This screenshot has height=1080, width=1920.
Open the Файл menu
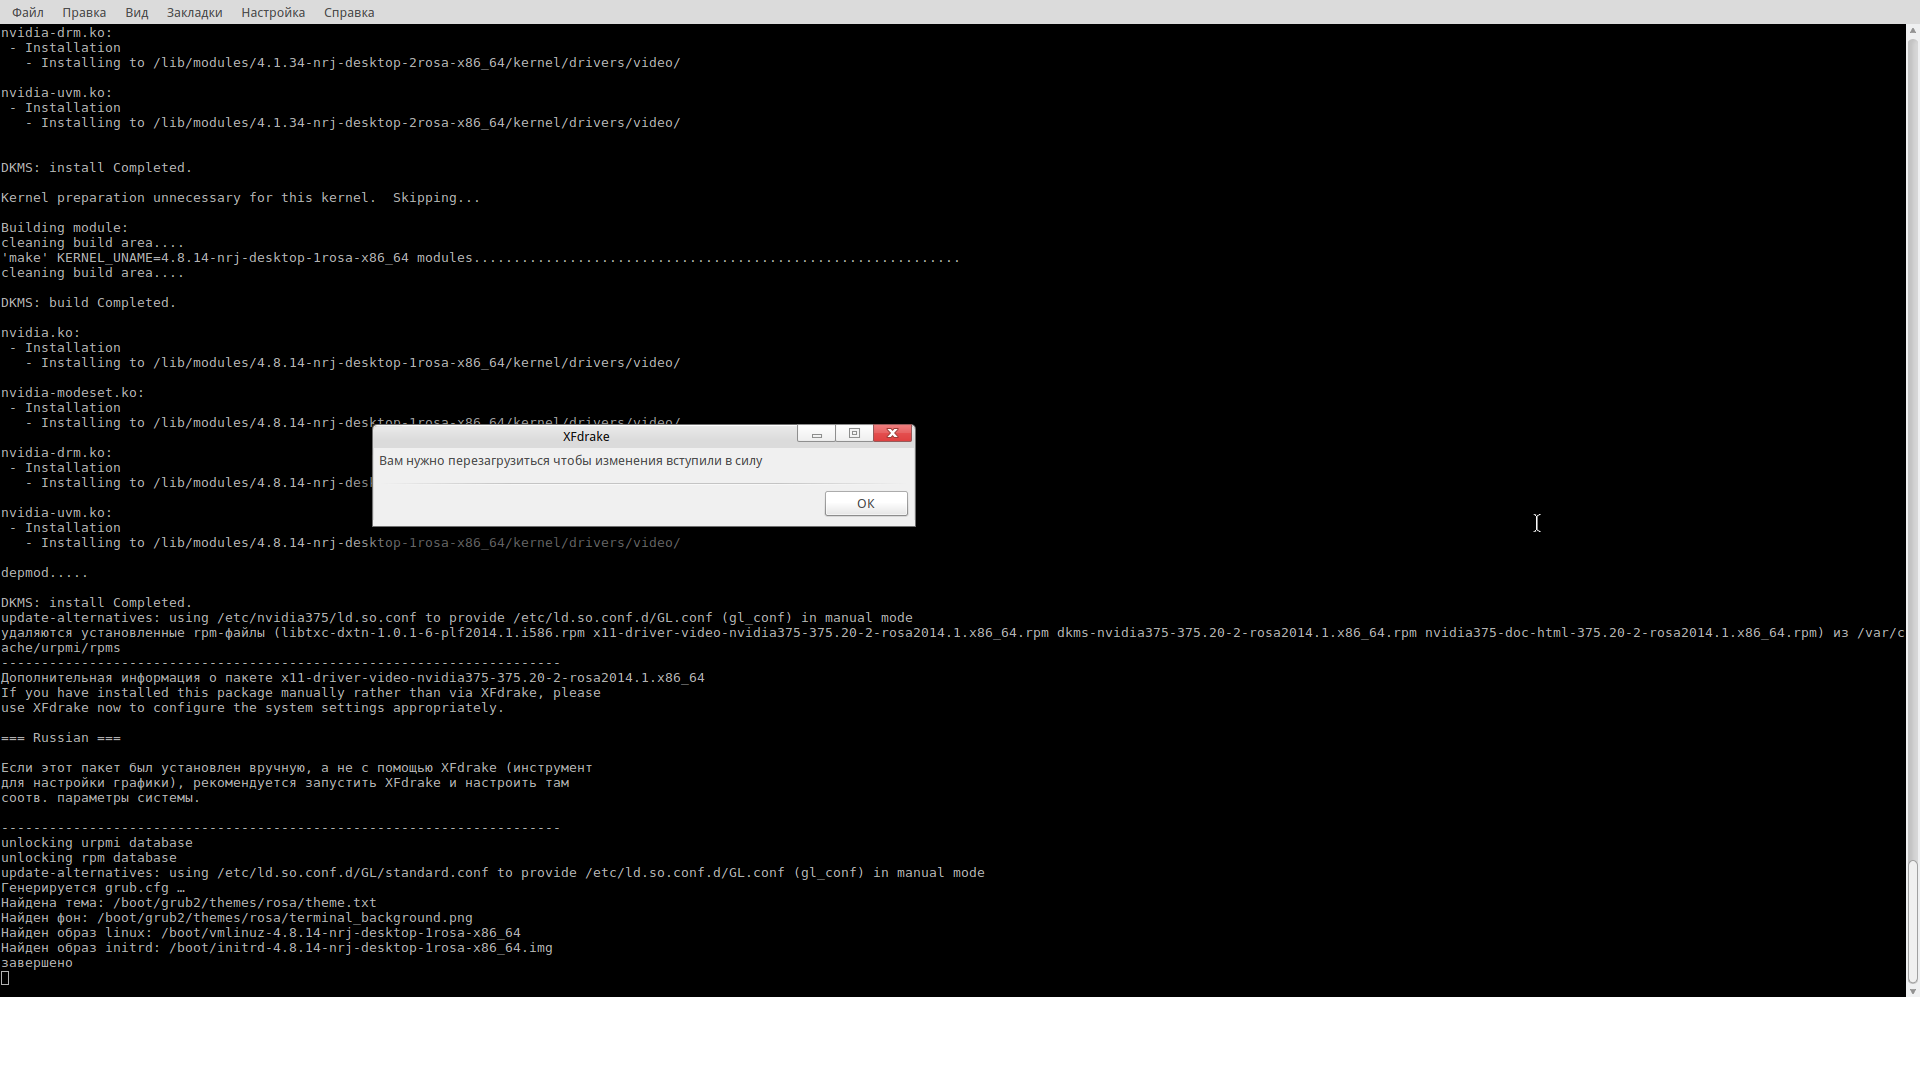[28, 12]
